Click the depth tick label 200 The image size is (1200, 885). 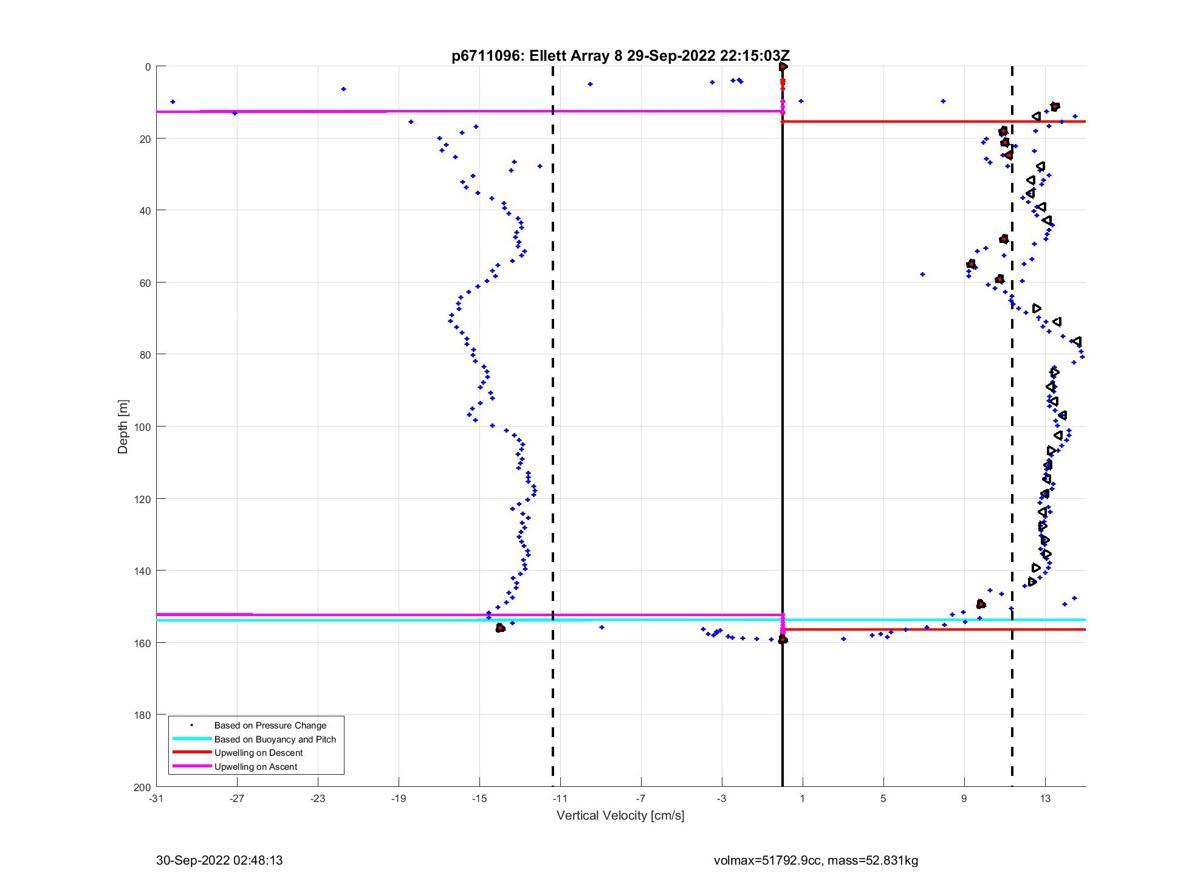pyautogui.click(x=142, y=787)
